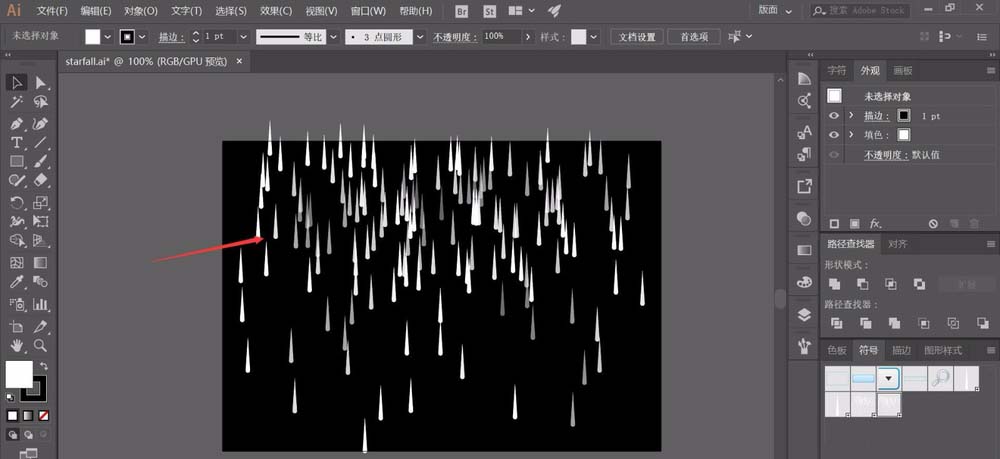Pick the Free Transform tool
1000x459 pixels.
tap(41, 222)
